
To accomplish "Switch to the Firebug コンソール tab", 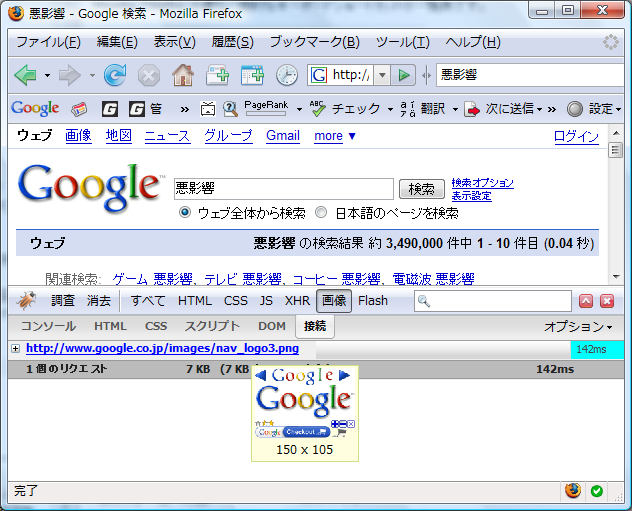I will click(x=48, y=326).
